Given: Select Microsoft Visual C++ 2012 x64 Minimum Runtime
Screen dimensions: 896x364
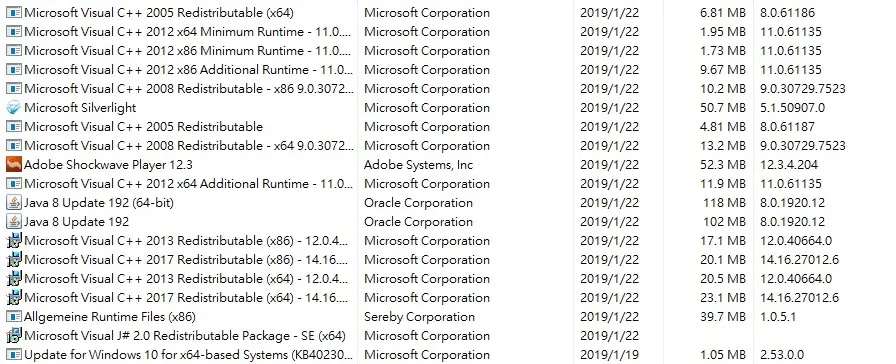Looking at the screenshot, I should click(448, 31).
